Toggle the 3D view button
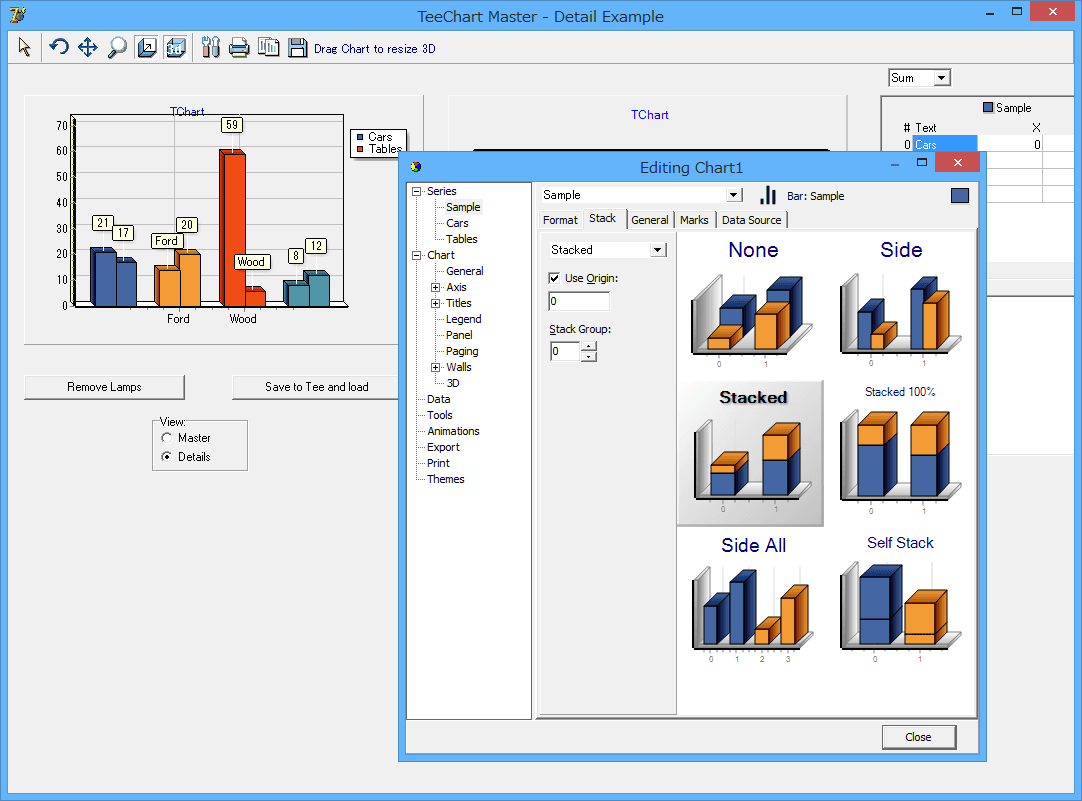1082x801 pixels. point(176,48)
